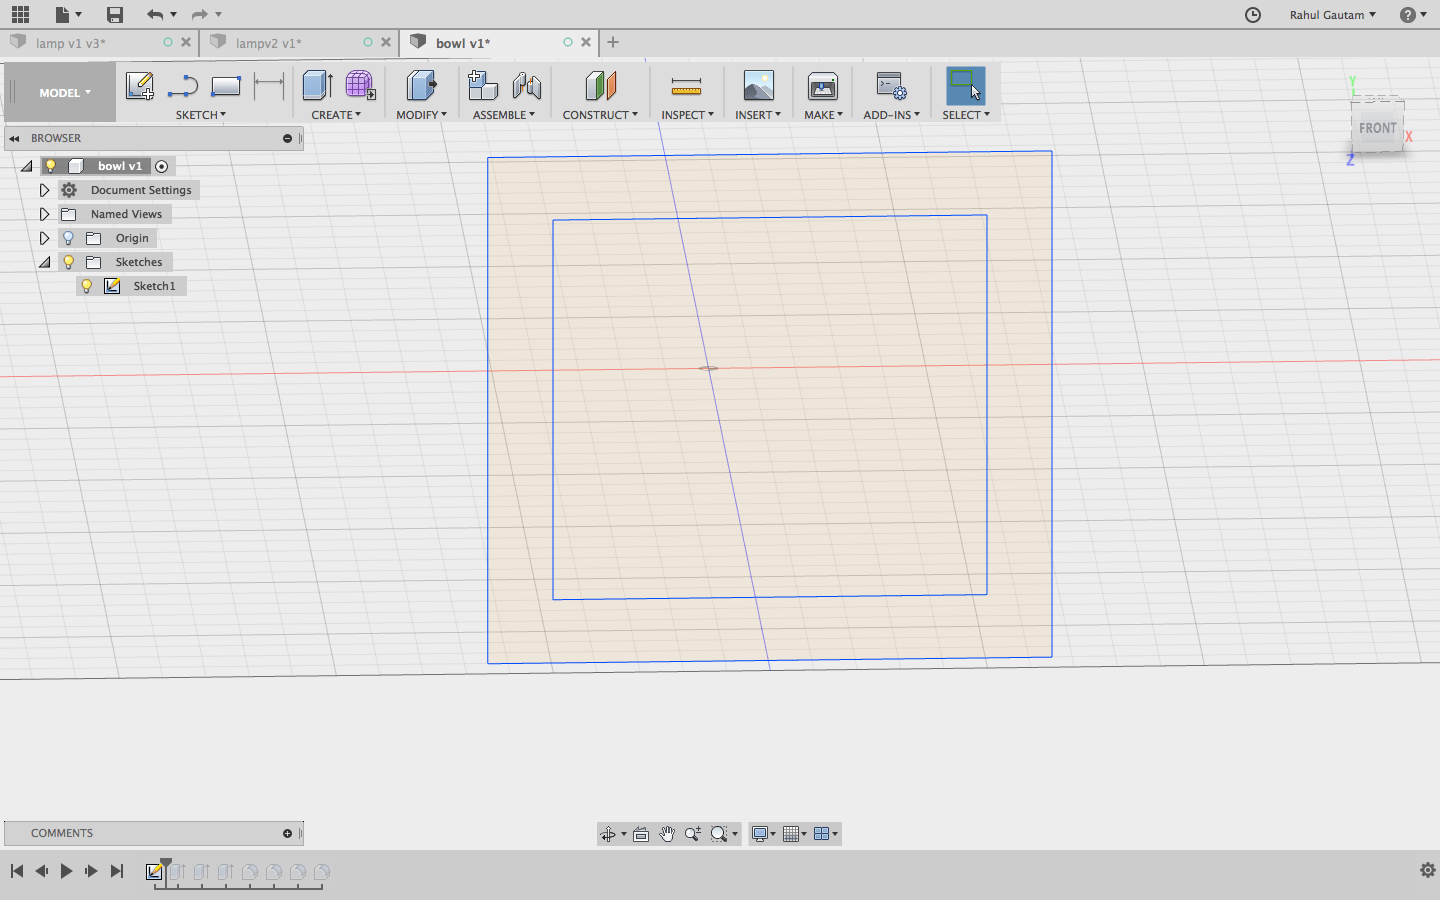The height and width of the screenshot is (900, 1440).
Task: Hide Sketch1 using its light bulb
Action: click(x=86, y=286)
